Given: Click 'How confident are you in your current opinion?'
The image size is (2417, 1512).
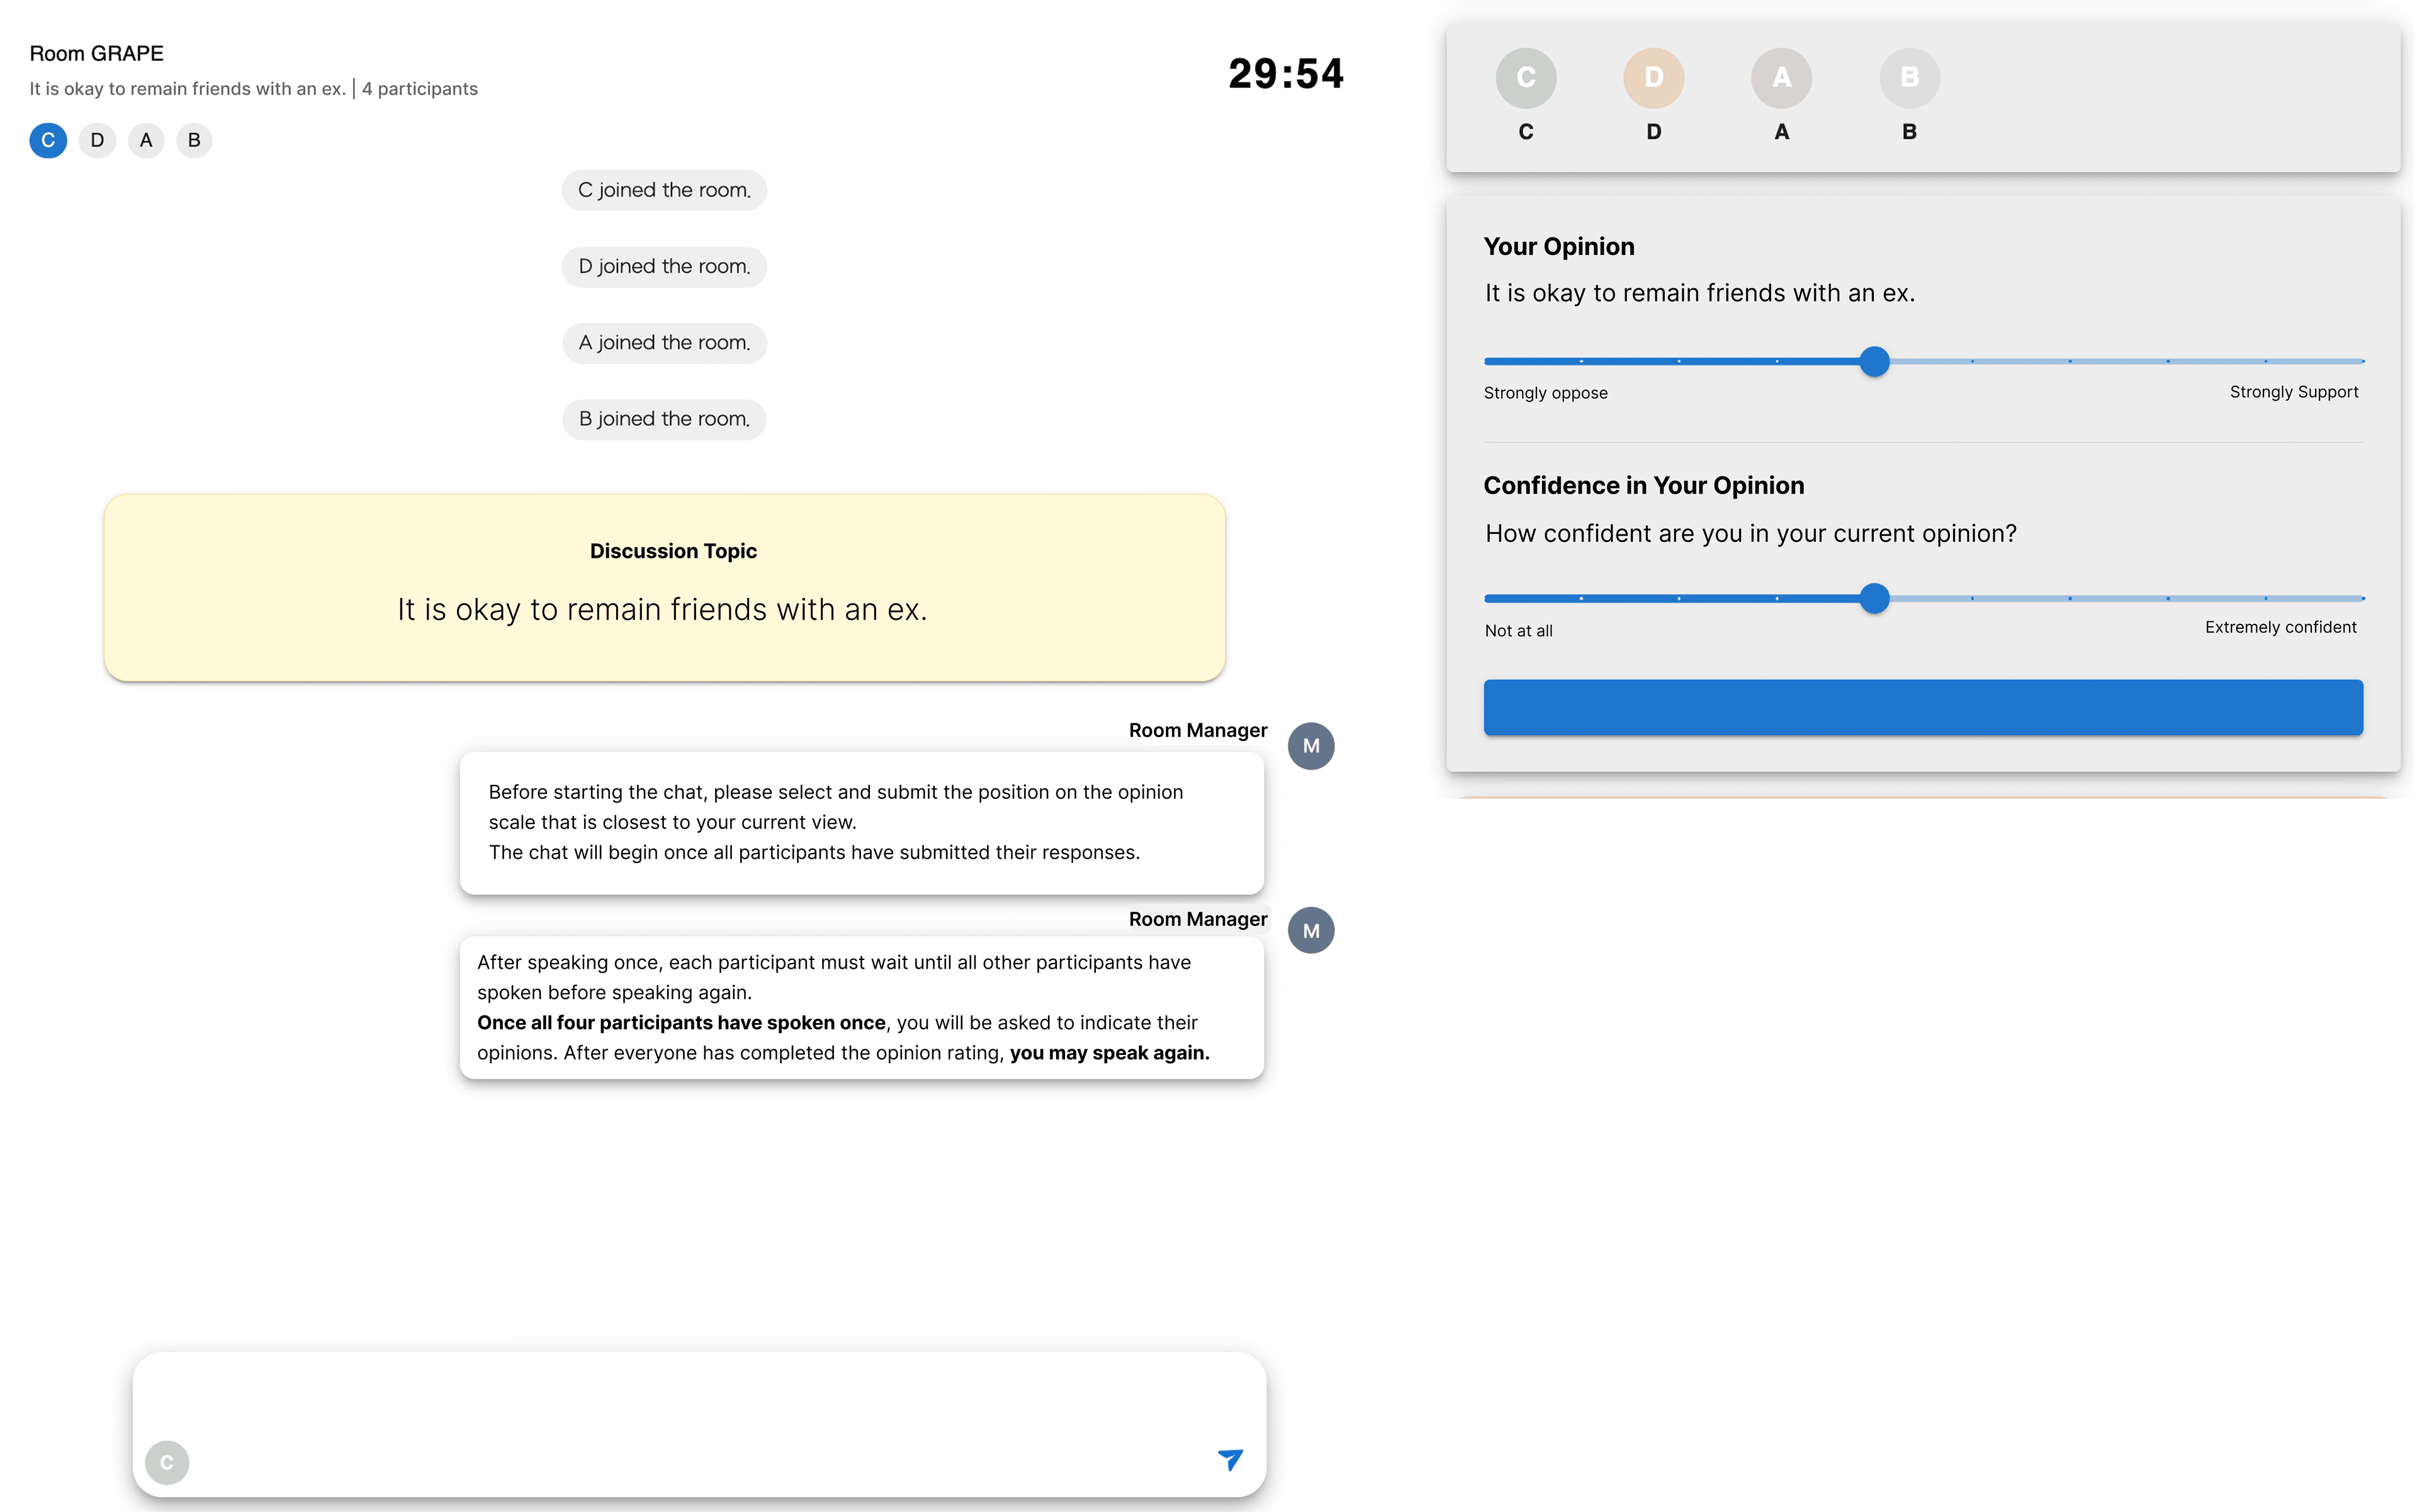Looking at the screenshot, I should [x=1751, y=534].
